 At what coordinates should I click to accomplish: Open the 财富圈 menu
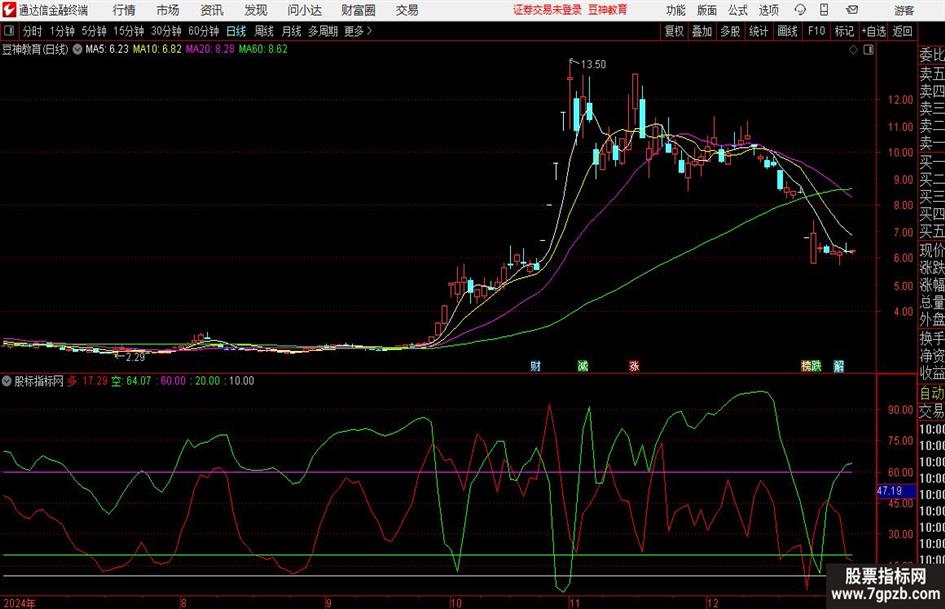[x=358, y=10]
